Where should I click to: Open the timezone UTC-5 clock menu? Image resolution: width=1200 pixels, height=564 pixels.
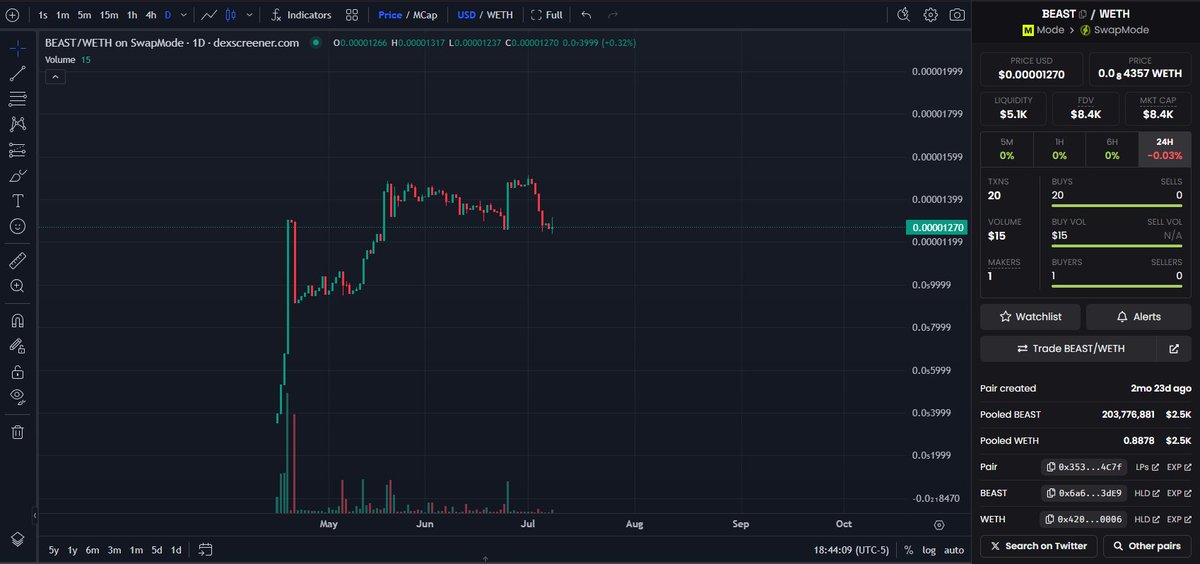point(852,550)
